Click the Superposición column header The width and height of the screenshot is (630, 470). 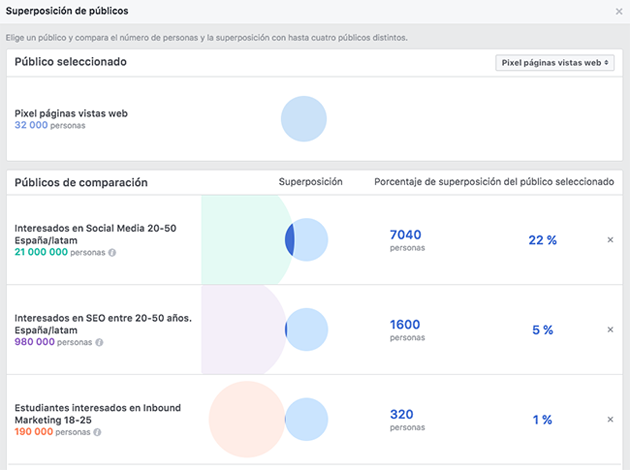coord(311,182)
